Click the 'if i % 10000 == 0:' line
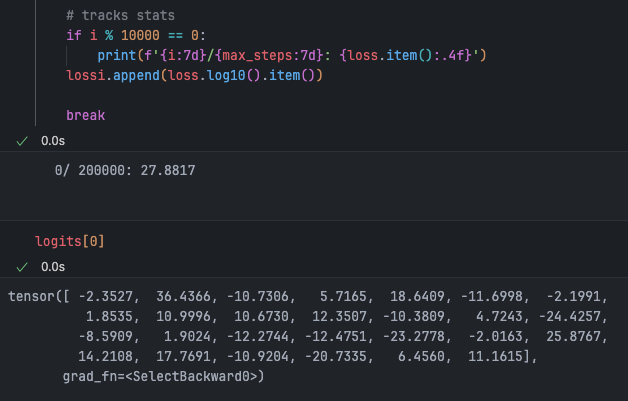Image resolution: width=628 pixels, height=401 pixels. point(135,35)
